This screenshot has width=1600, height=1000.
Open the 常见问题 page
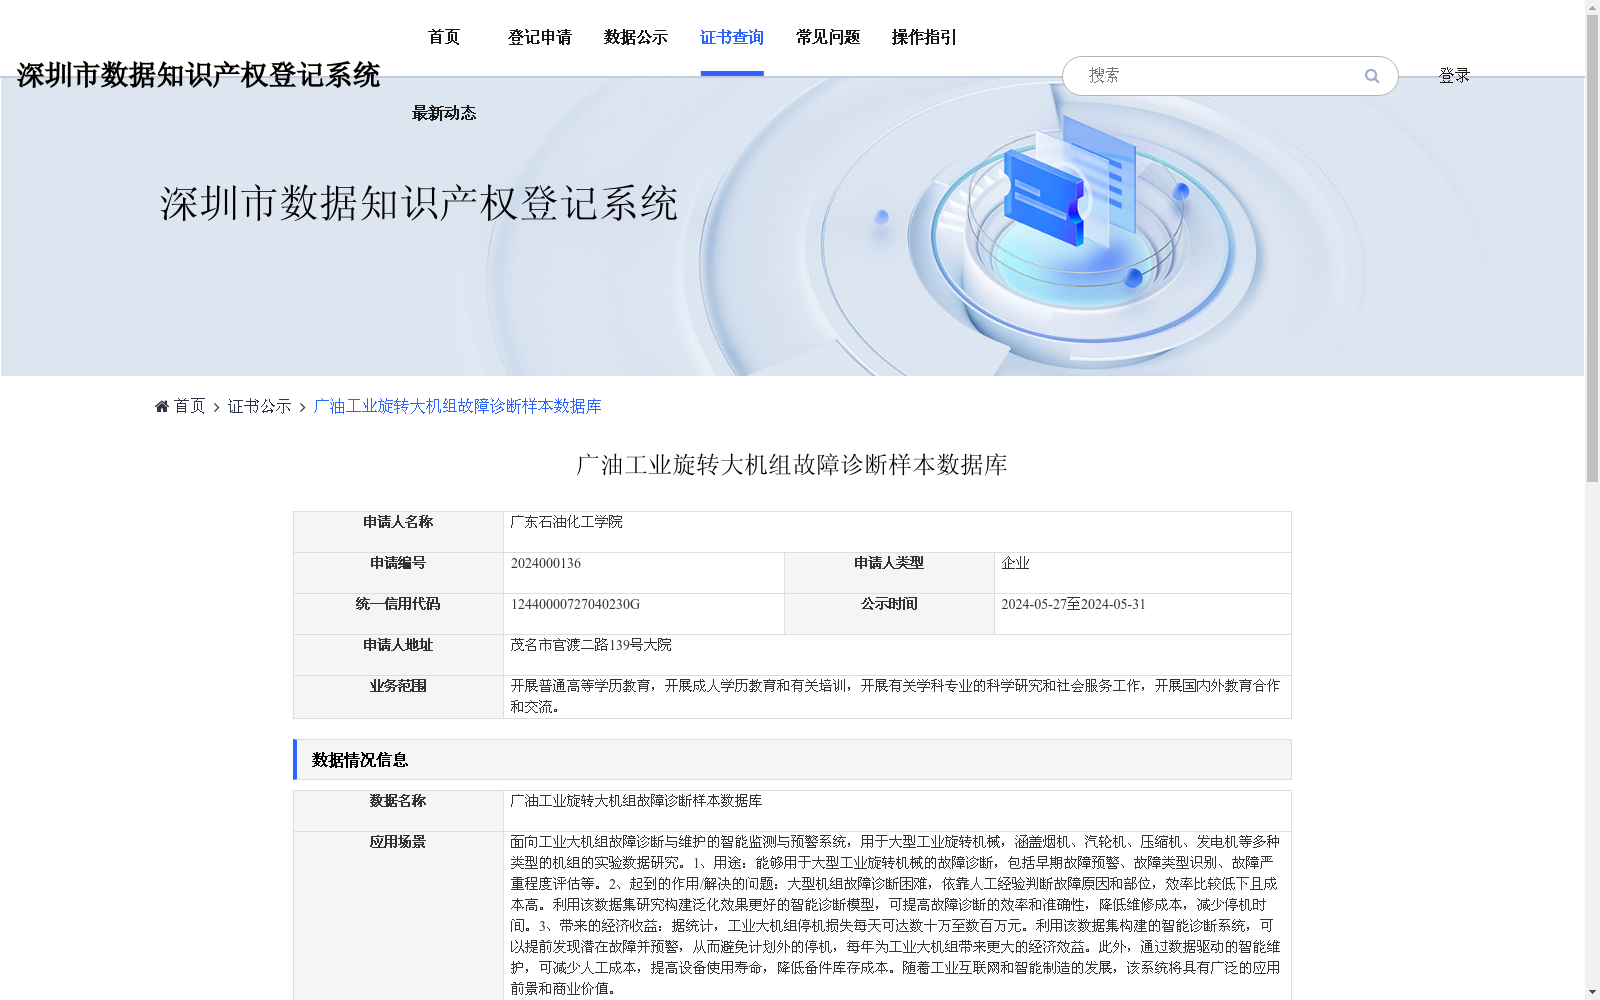tap(827, 37)
